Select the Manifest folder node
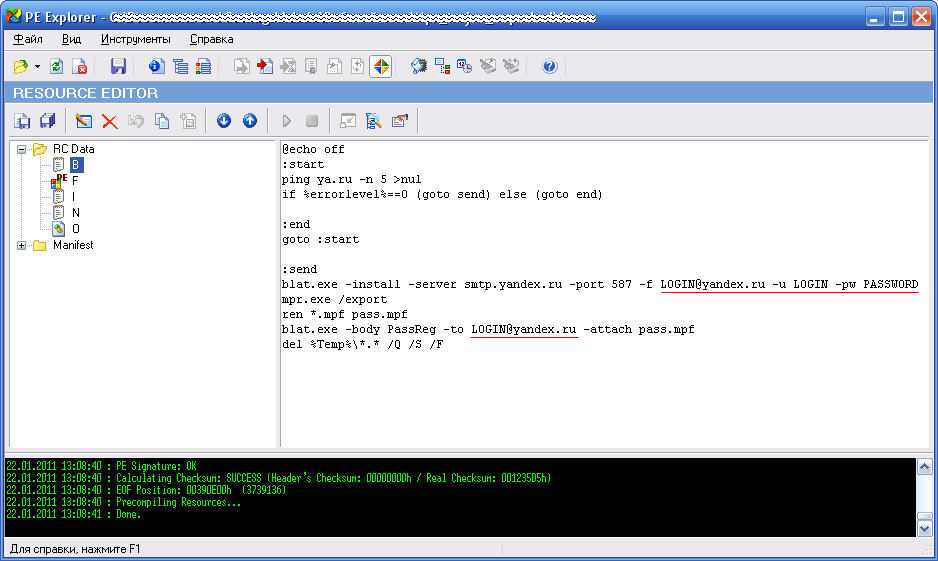The image size is (938, 561). [73, 245]
